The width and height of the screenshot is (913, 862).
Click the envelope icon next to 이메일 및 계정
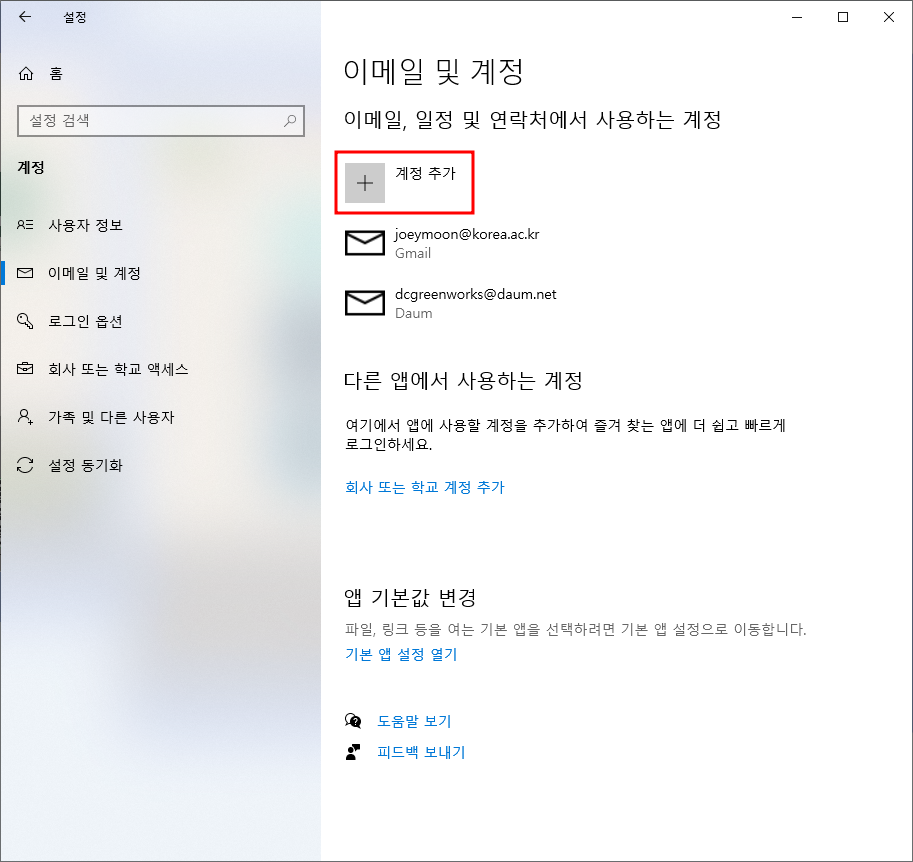coord(25,273)
